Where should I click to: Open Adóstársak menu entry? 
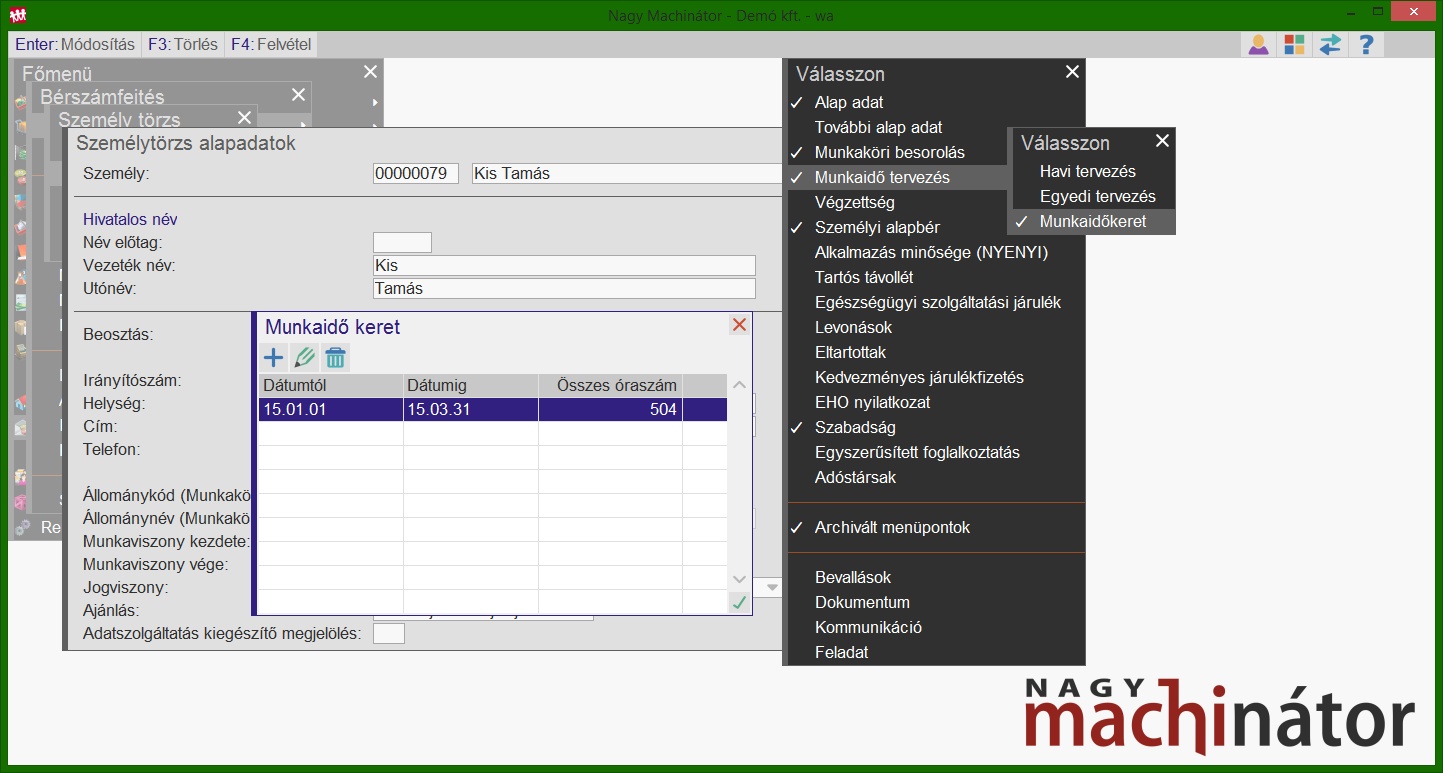point(935,477)
